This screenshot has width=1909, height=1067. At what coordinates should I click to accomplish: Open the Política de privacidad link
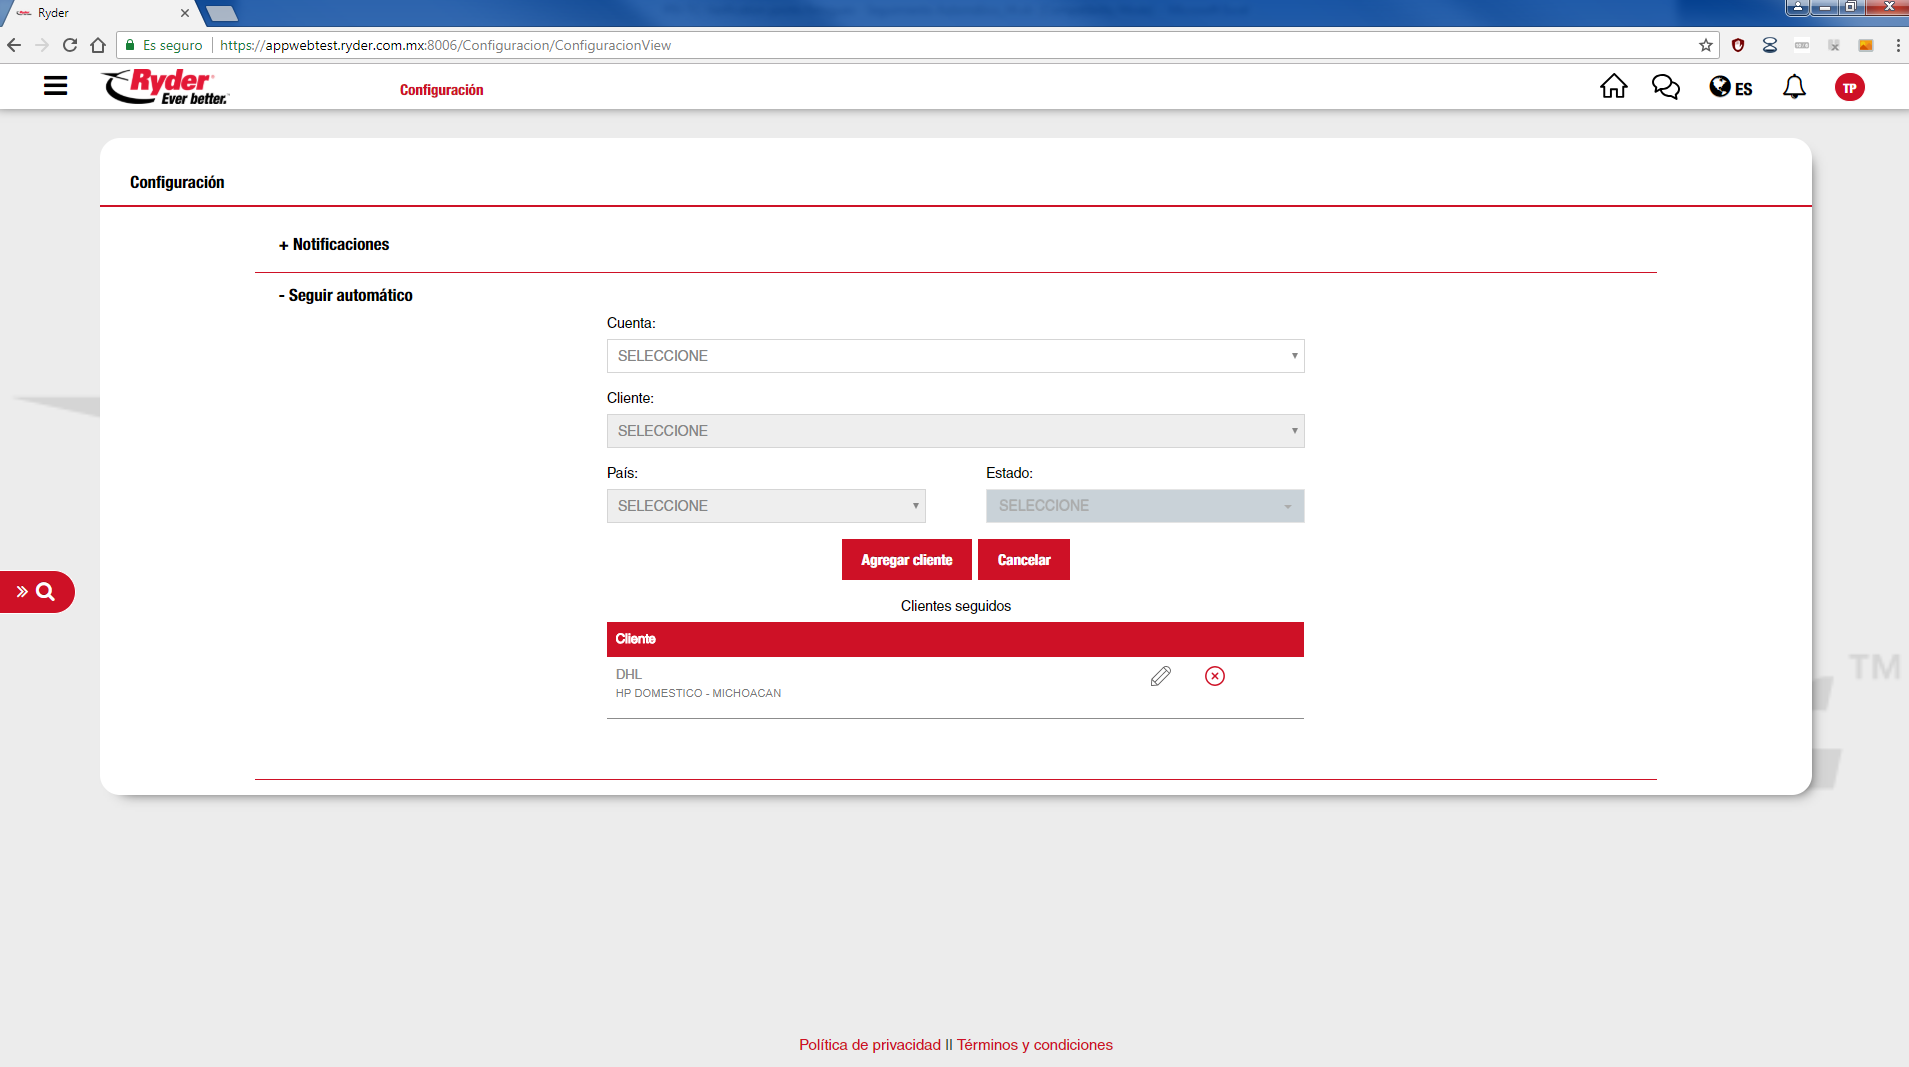point(869,1045)
